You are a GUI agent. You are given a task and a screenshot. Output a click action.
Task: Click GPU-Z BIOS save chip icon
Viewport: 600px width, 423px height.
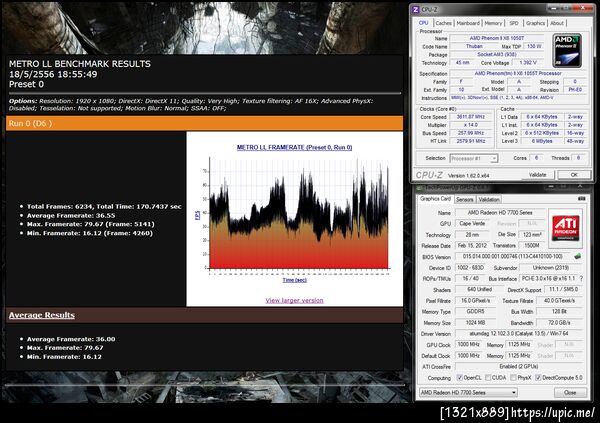click(577, 256)
